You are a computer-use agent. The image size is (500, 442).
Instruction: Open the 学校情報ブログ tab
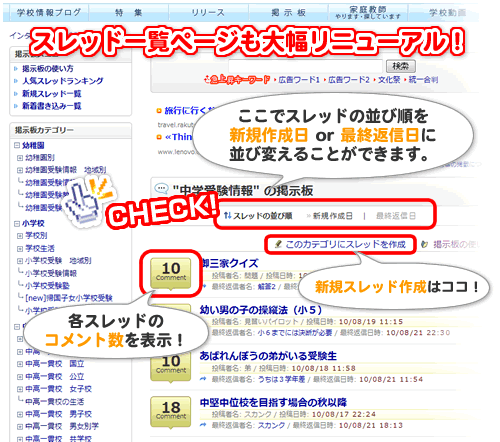tap(49, 13)
